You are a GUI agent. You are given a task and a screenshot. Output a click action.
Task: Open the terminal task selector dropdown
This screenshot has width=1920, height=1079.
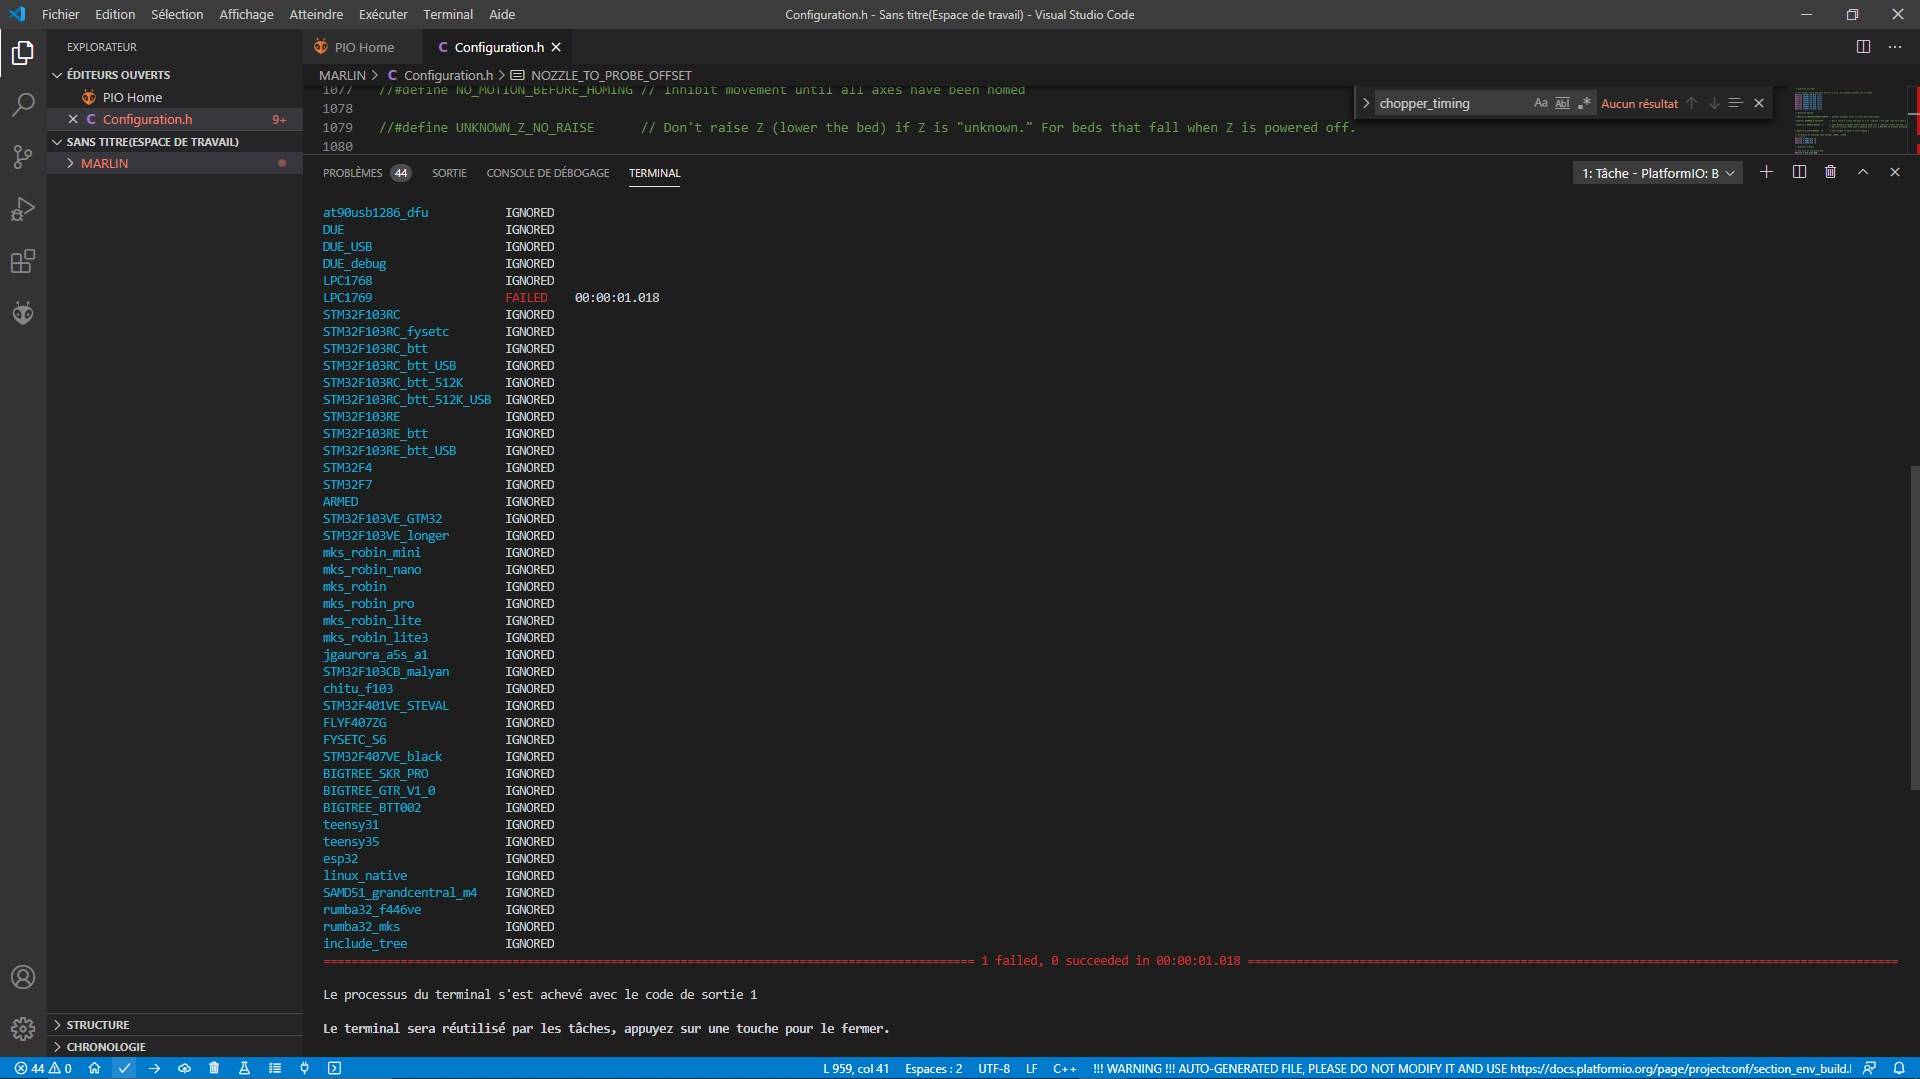coord(1657,173)
